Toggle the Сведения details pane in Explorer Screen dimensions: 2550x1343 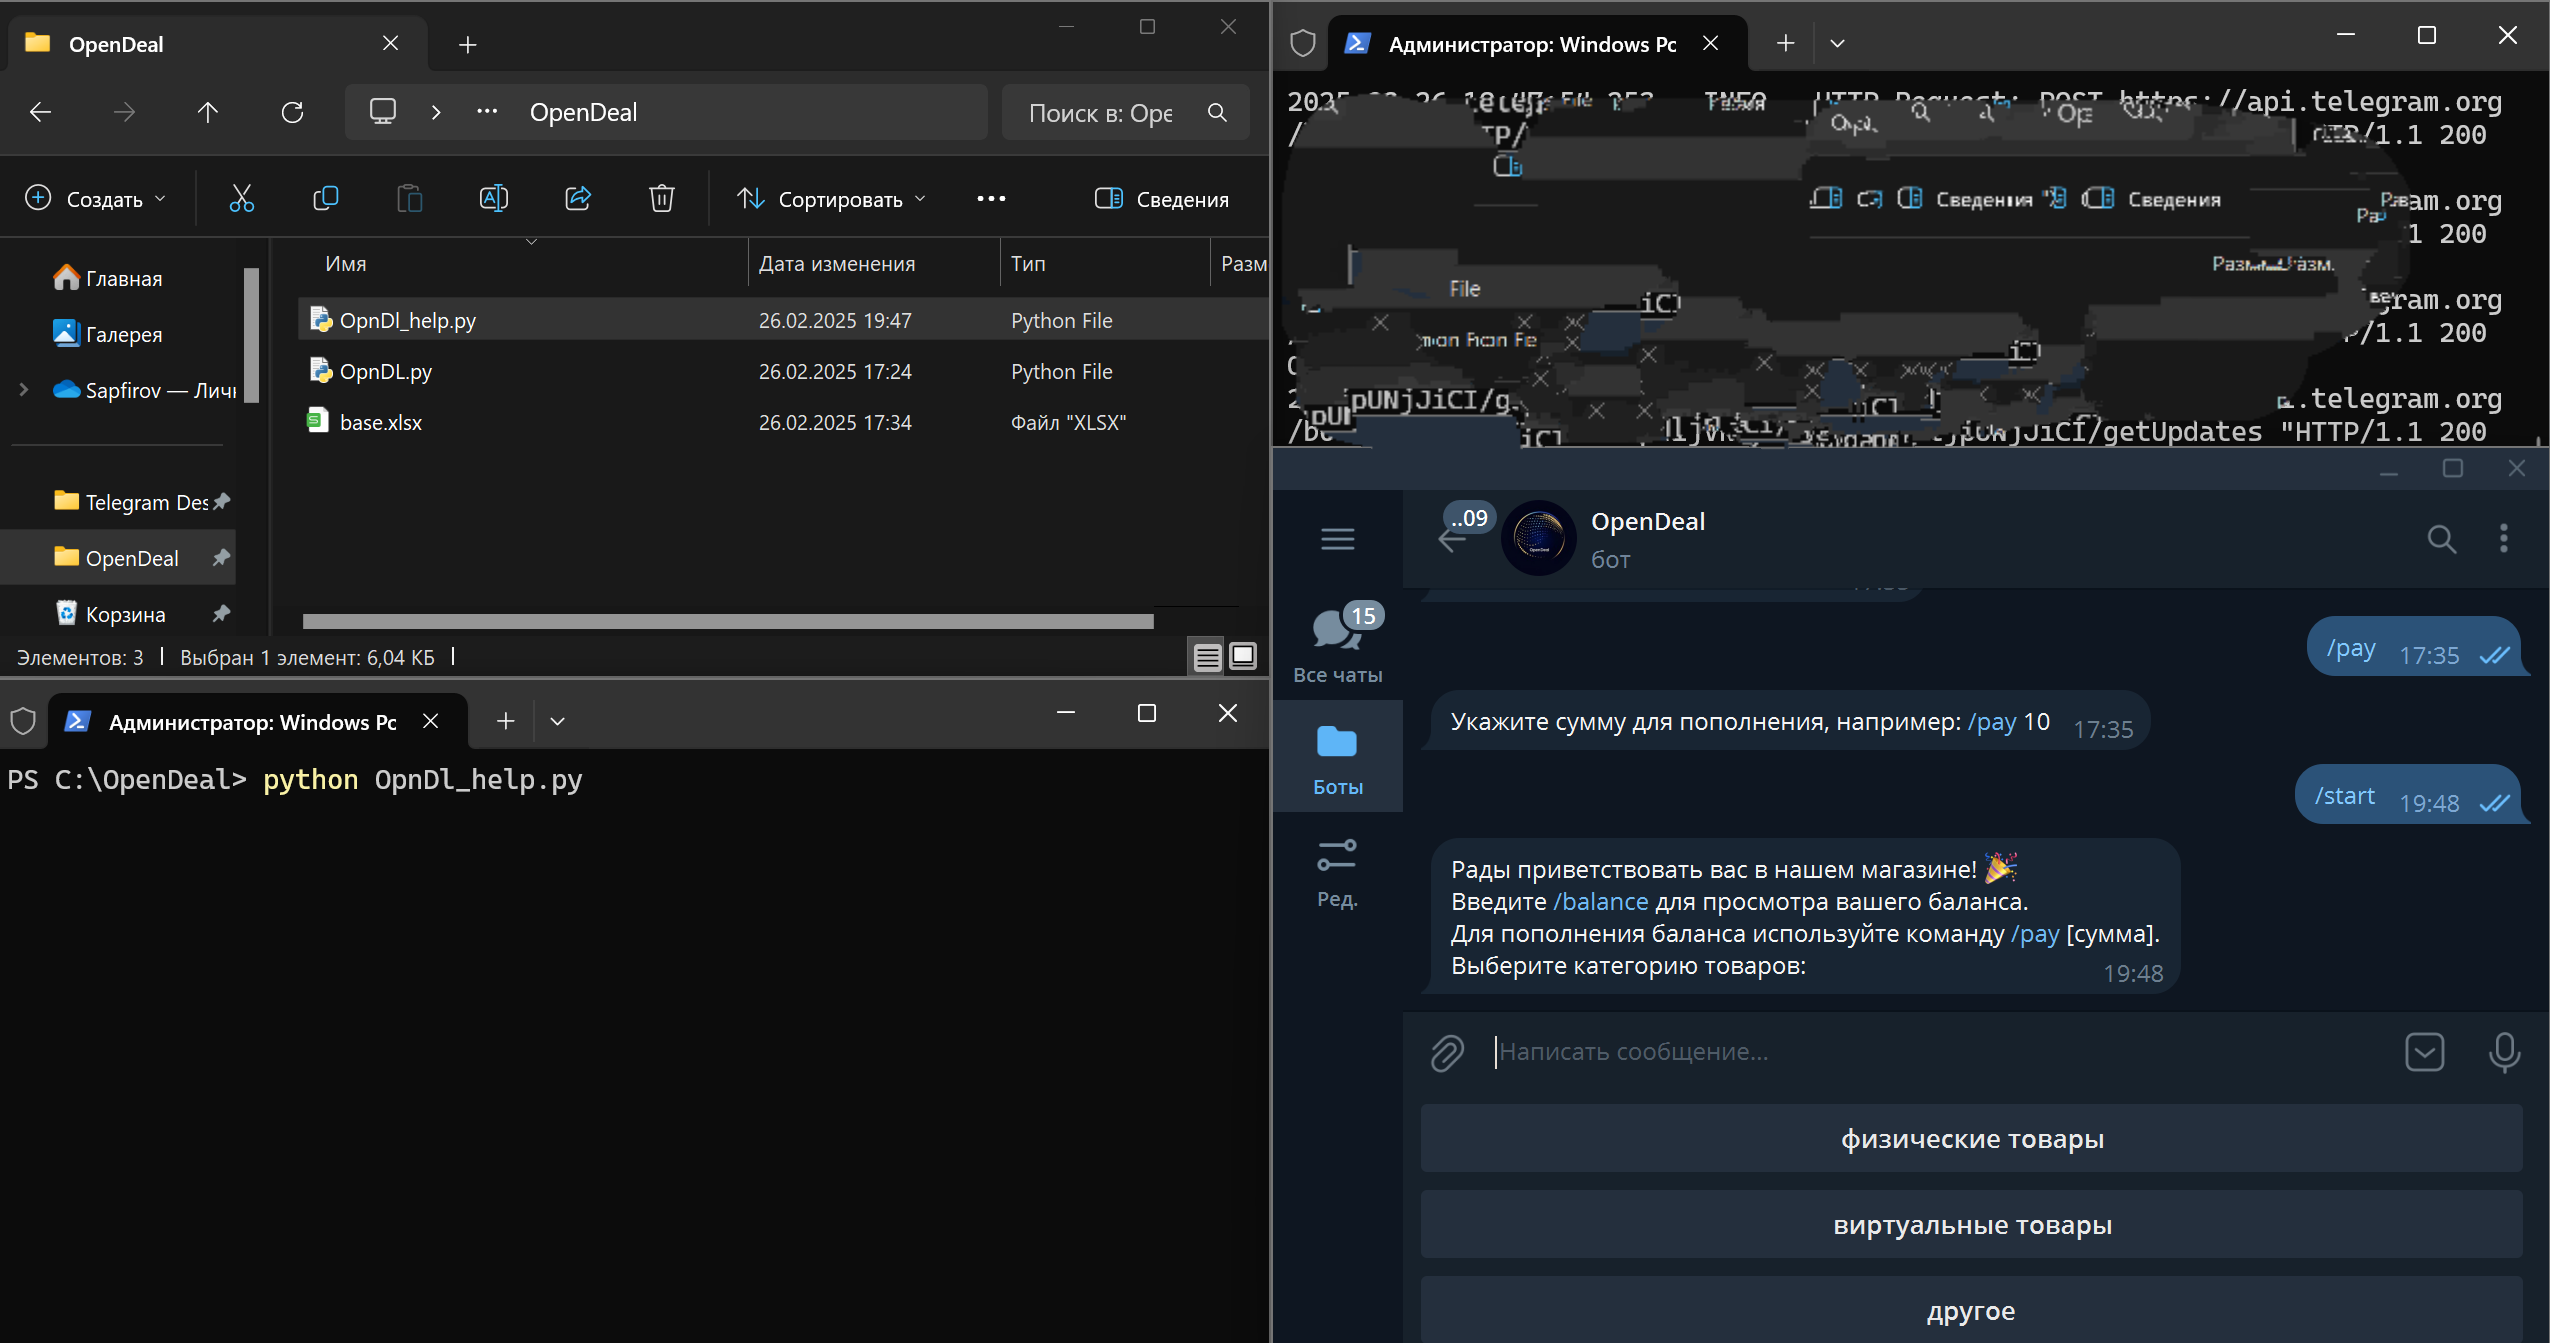(x=1162, y=198)
